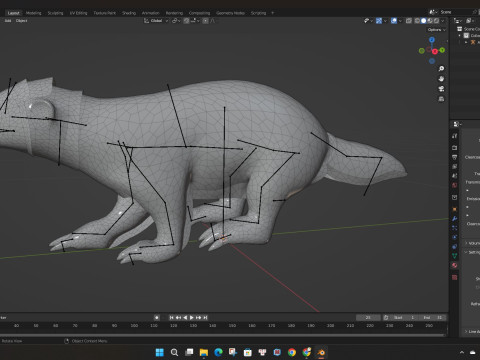This screenshot has width=480, height=360.
Task: Open the gizmos options dropdown arrow
Action: 385,21
